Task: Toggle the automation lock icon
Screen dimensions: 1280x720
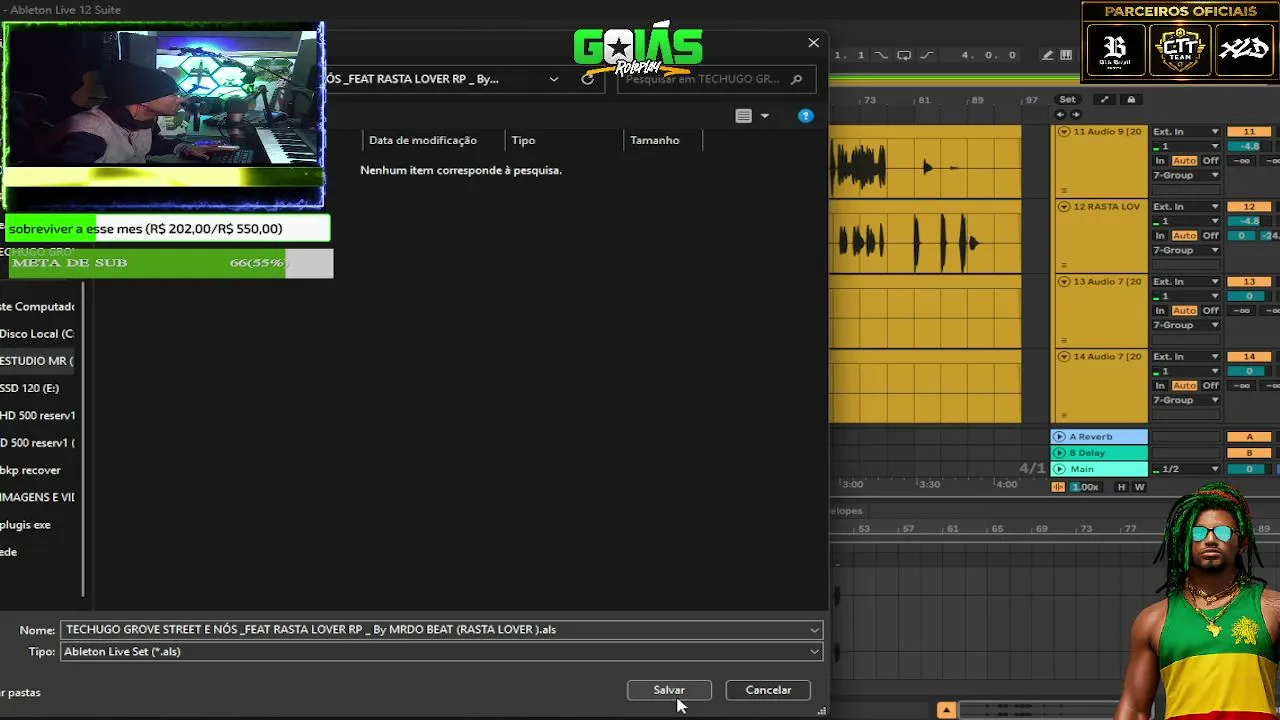Action: (1131, 99)
